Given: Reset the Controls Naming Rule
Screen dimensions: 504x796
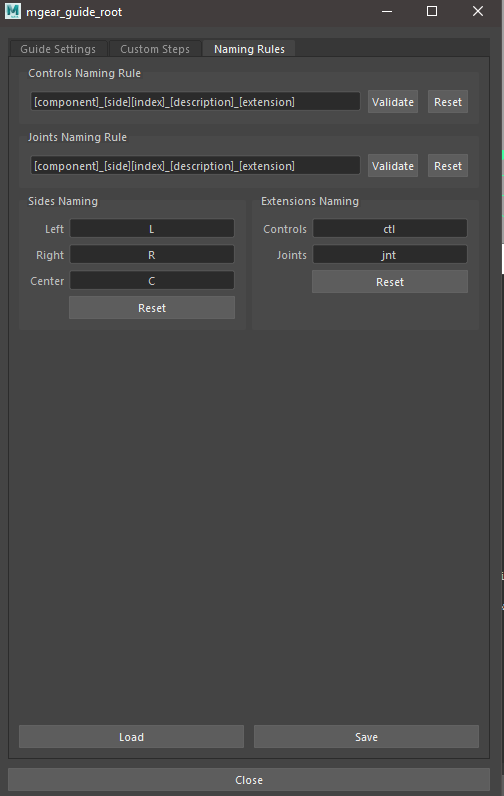Looking at the screenshot, I should [x=448, y=102].
